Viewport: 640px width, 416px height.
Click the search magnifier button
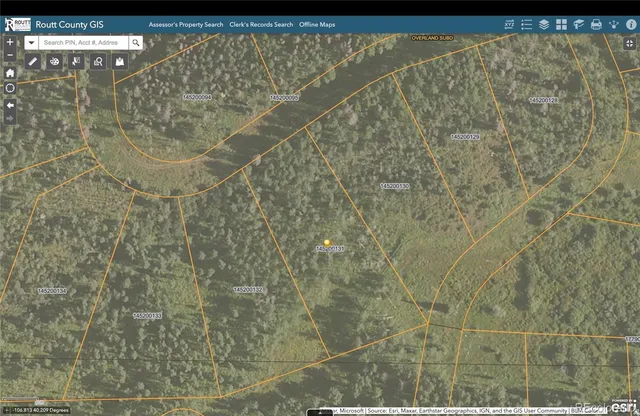click(136, 43)
